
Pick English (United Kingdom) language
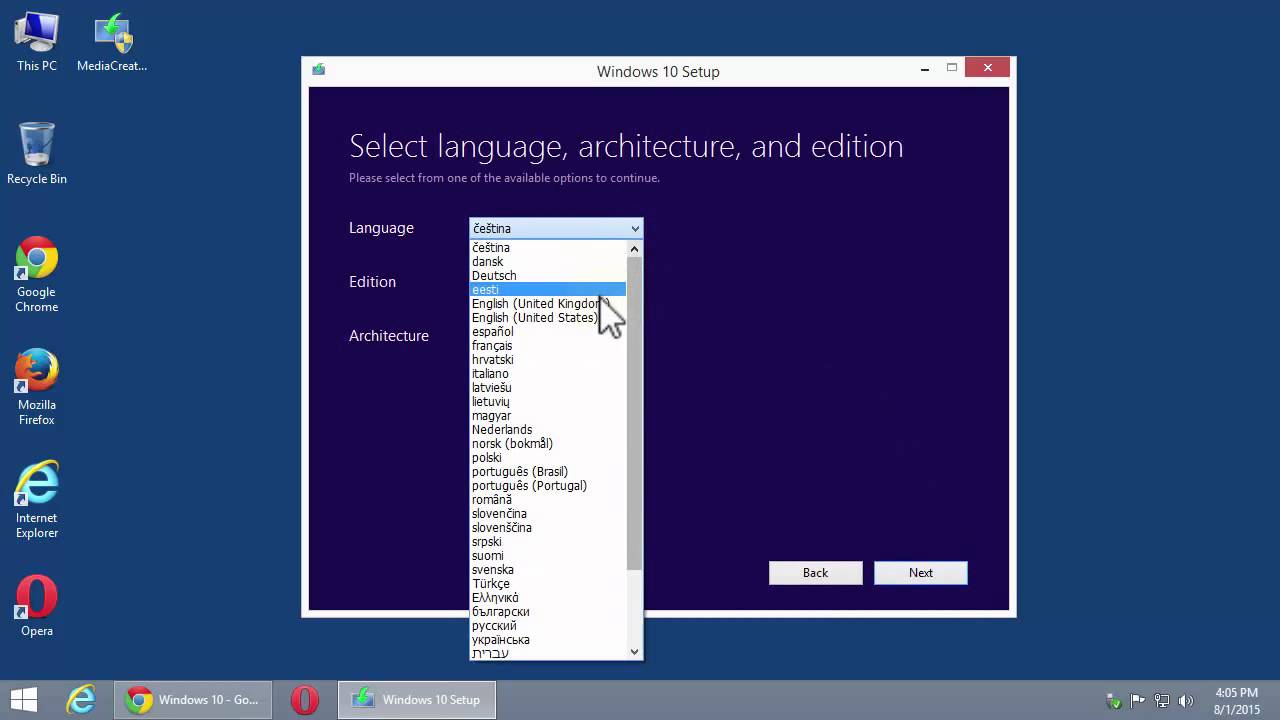pyautogui.click(x=548, y=303)
